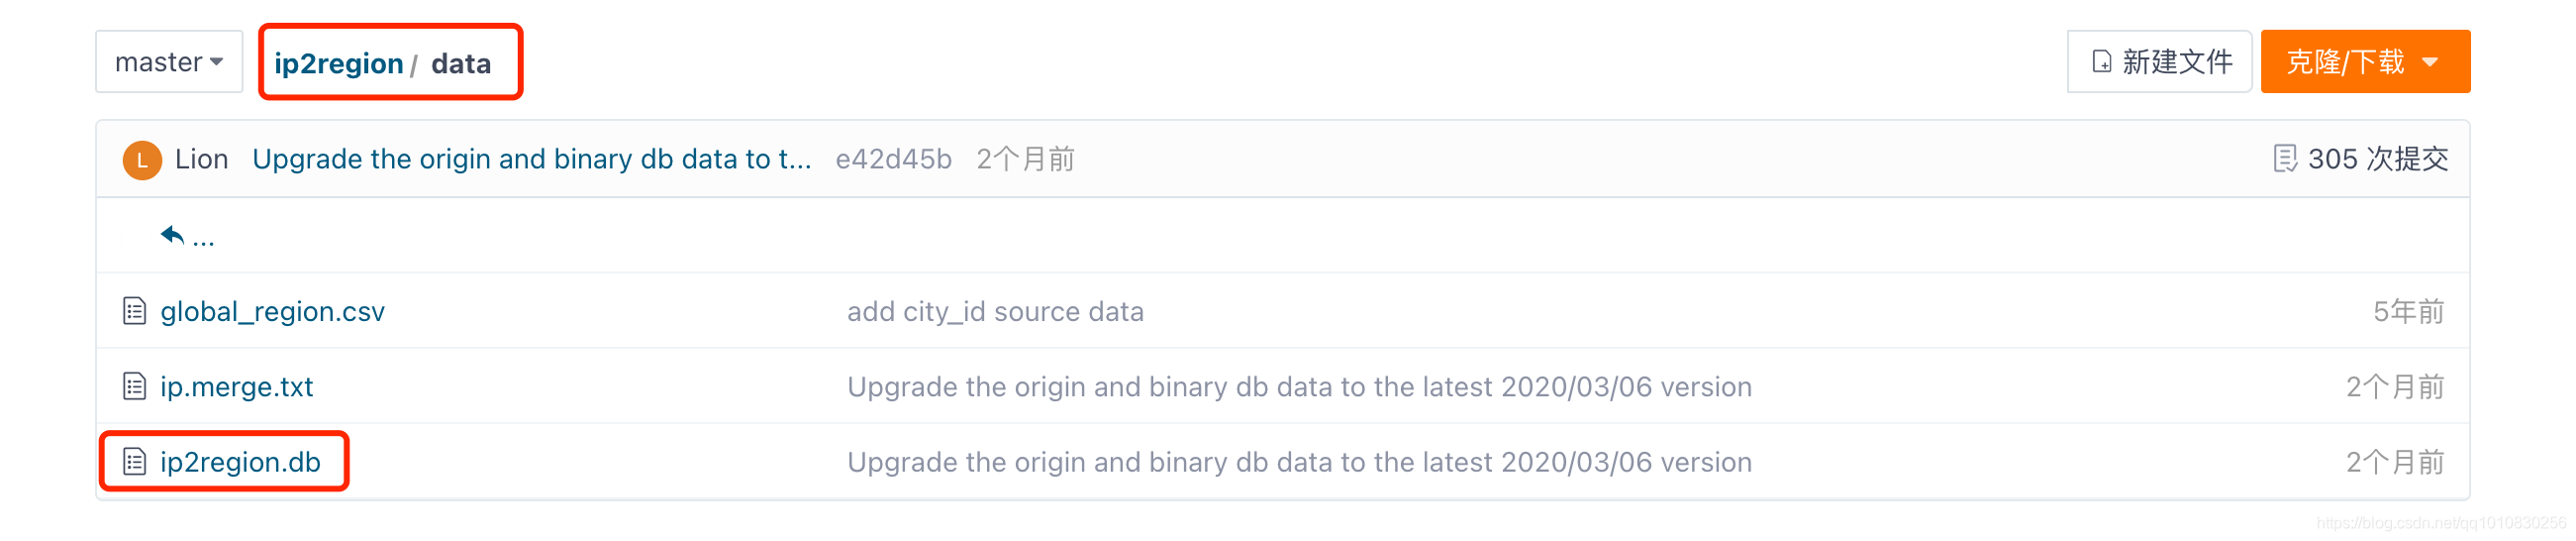
Task: Open the global_region.csv file
Action: click(x=272, y=312)
